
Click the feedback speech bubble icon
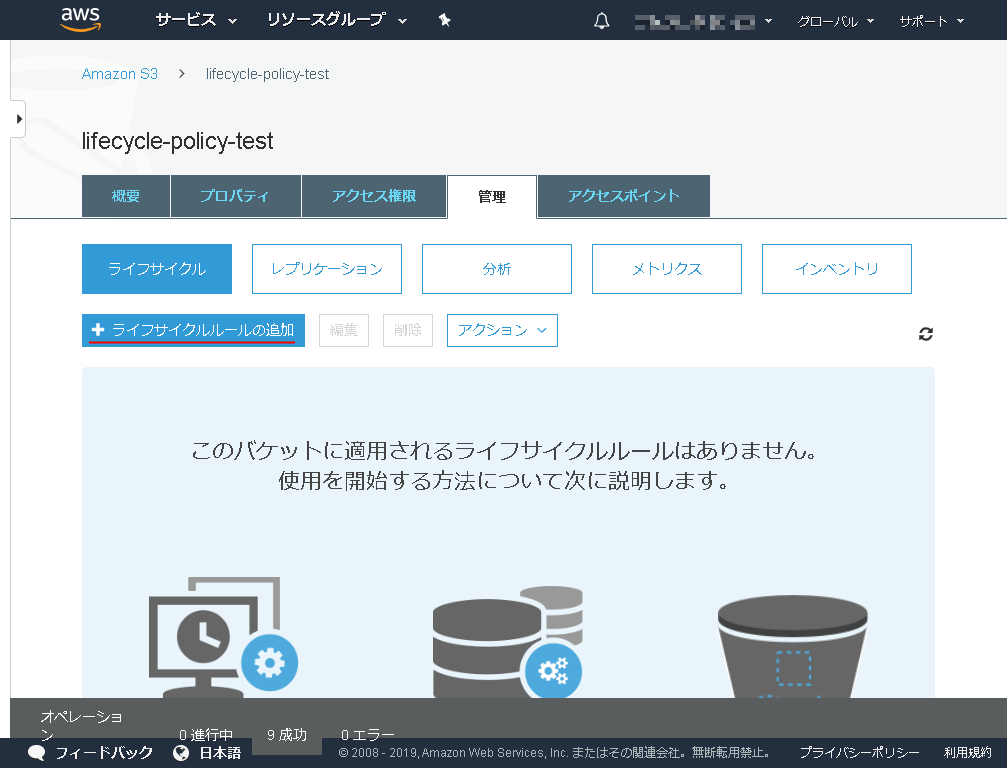(x=37, y=753)
